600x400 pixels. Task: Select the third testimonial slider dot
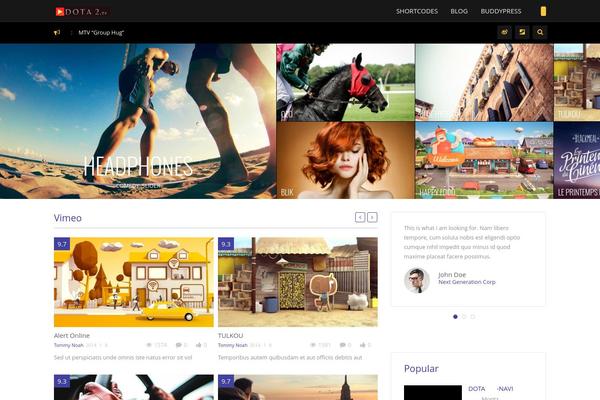tap(473, 317)
